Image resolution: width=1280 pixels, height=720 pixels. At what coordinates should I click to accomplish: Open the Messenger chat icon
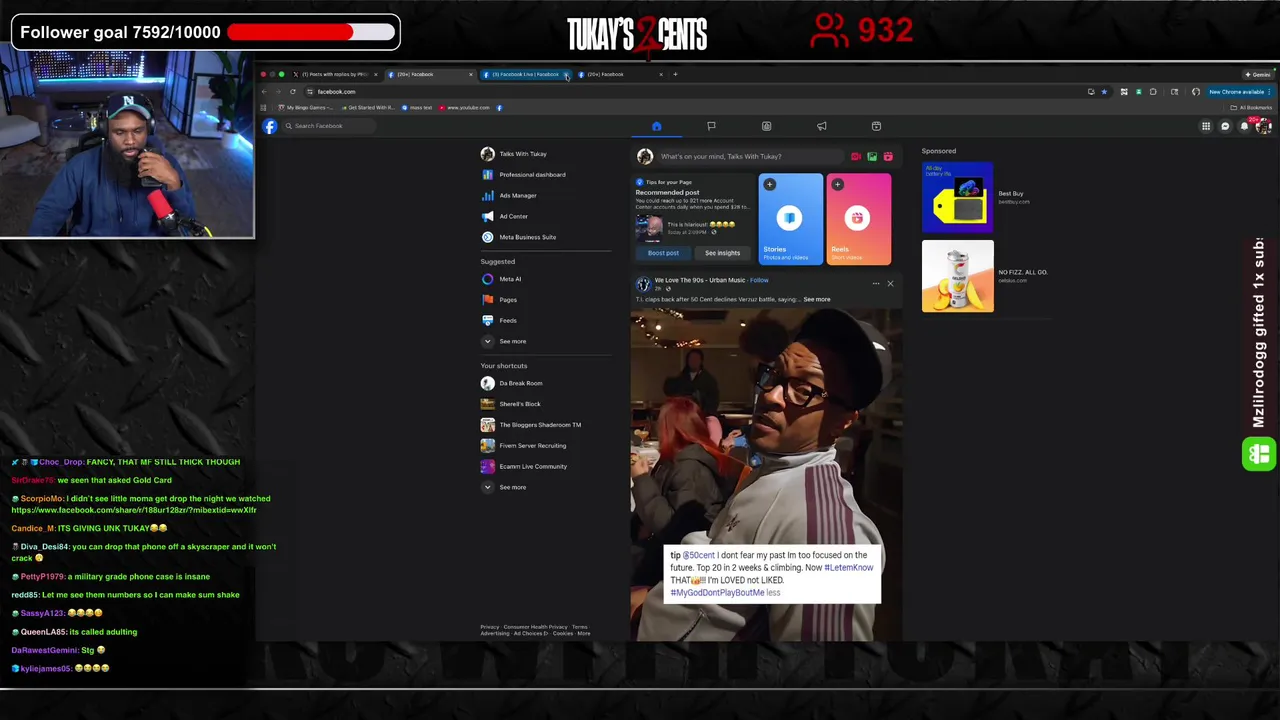[x=1225, y=126]
